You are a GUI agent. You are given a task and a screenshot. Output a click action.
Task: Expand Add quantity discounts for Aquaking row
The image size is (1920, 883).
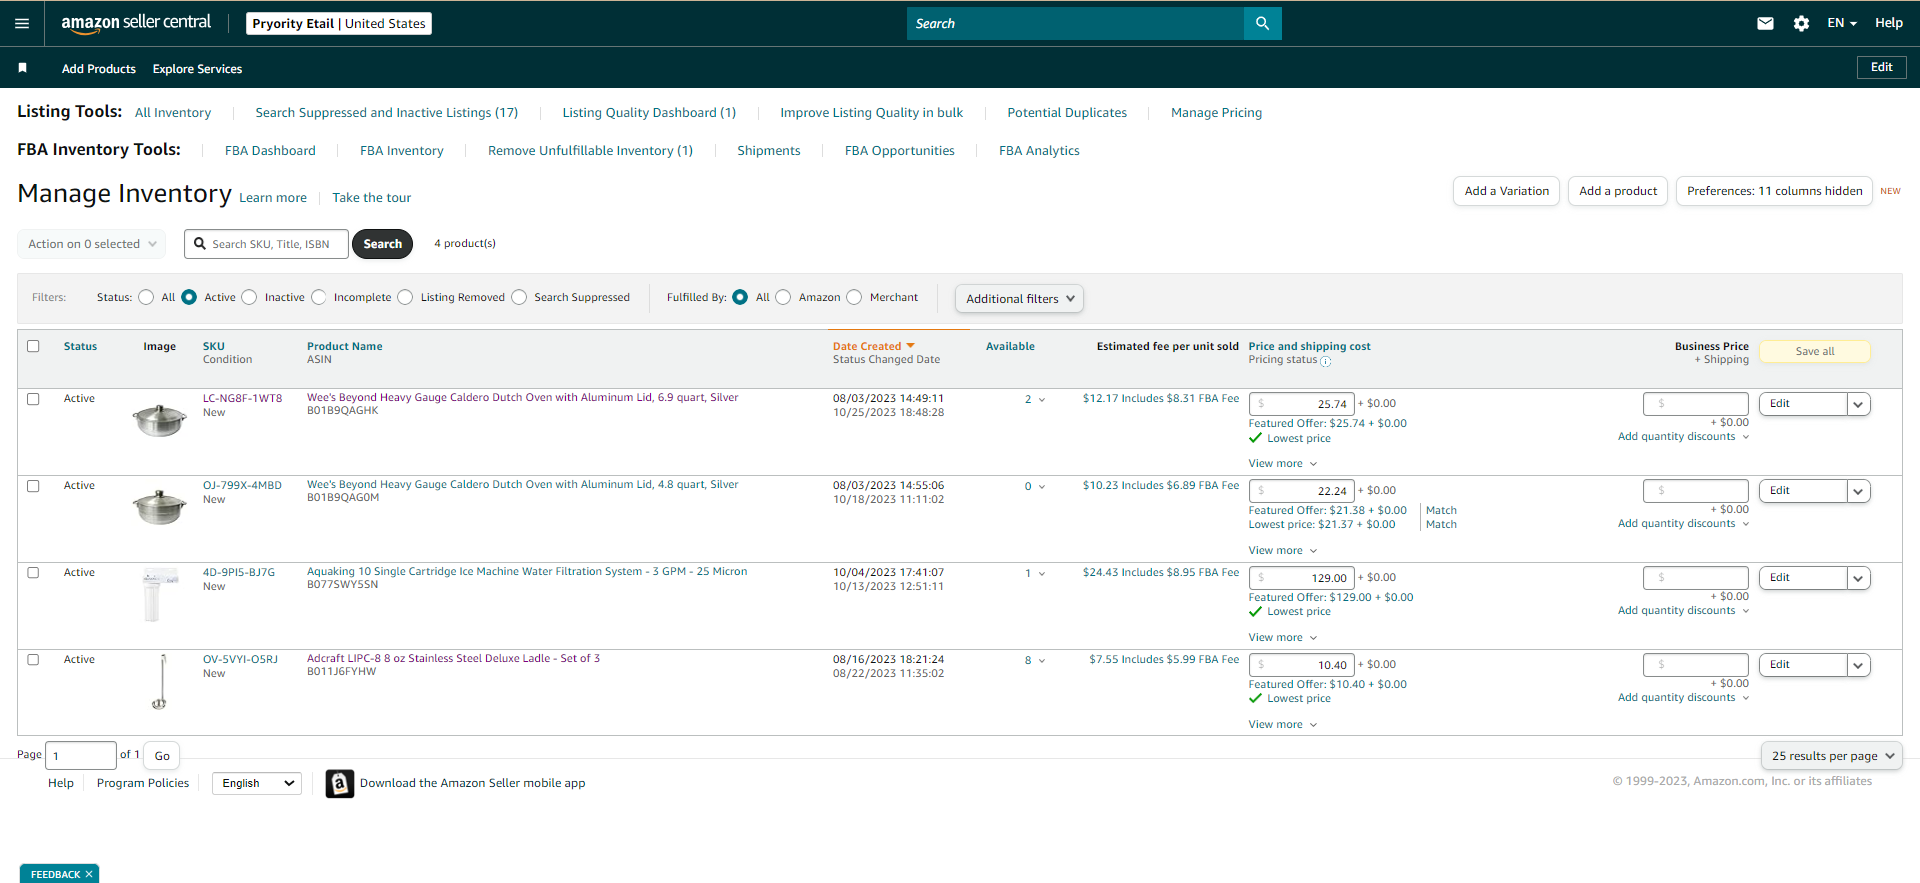point(1684,610)
